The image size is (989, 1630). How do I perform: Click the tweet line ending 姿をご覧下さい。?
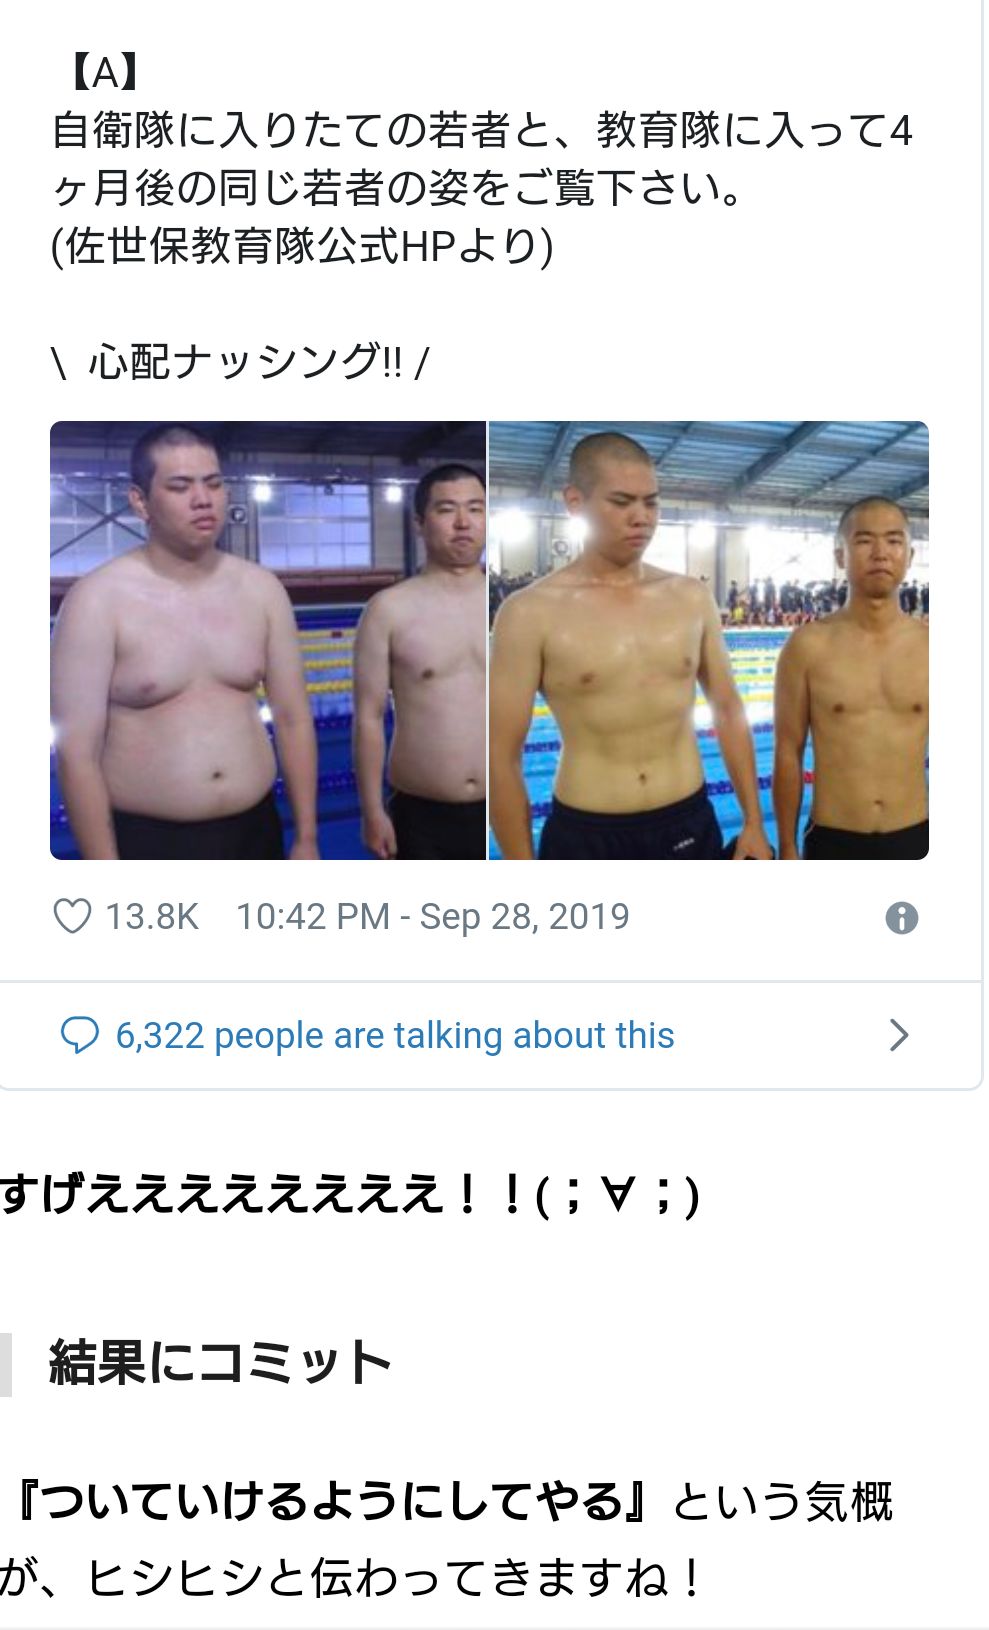pyautogui.click(x=398, y=188)
